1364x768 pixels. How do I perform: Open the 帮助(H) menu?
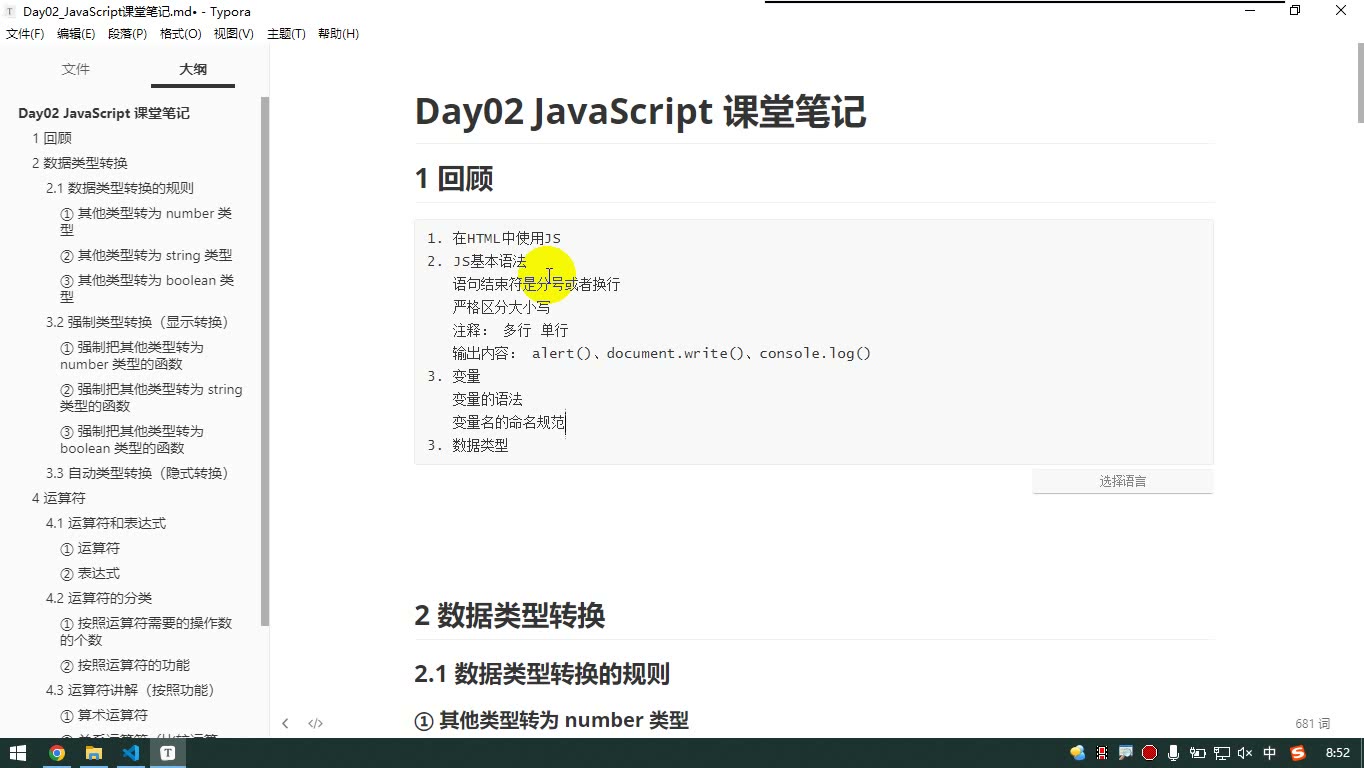(x=338, y=34)
